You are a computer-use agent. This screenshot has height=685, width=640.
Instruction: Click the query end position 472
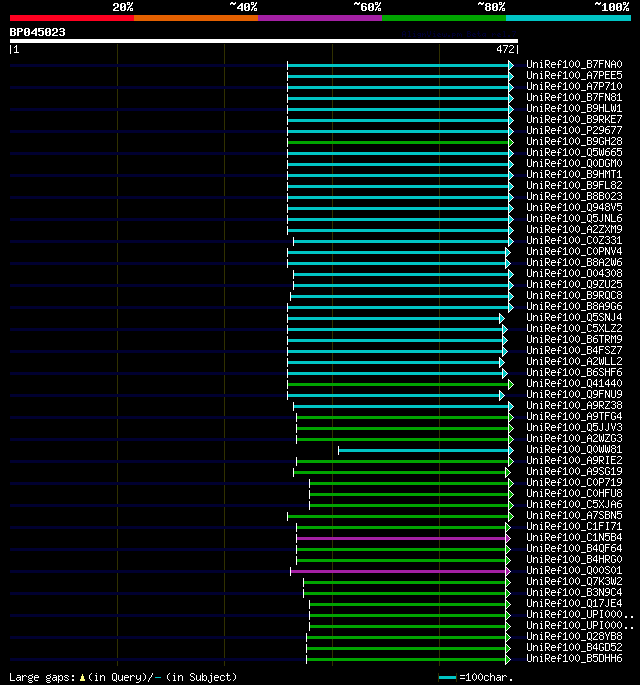505,49
